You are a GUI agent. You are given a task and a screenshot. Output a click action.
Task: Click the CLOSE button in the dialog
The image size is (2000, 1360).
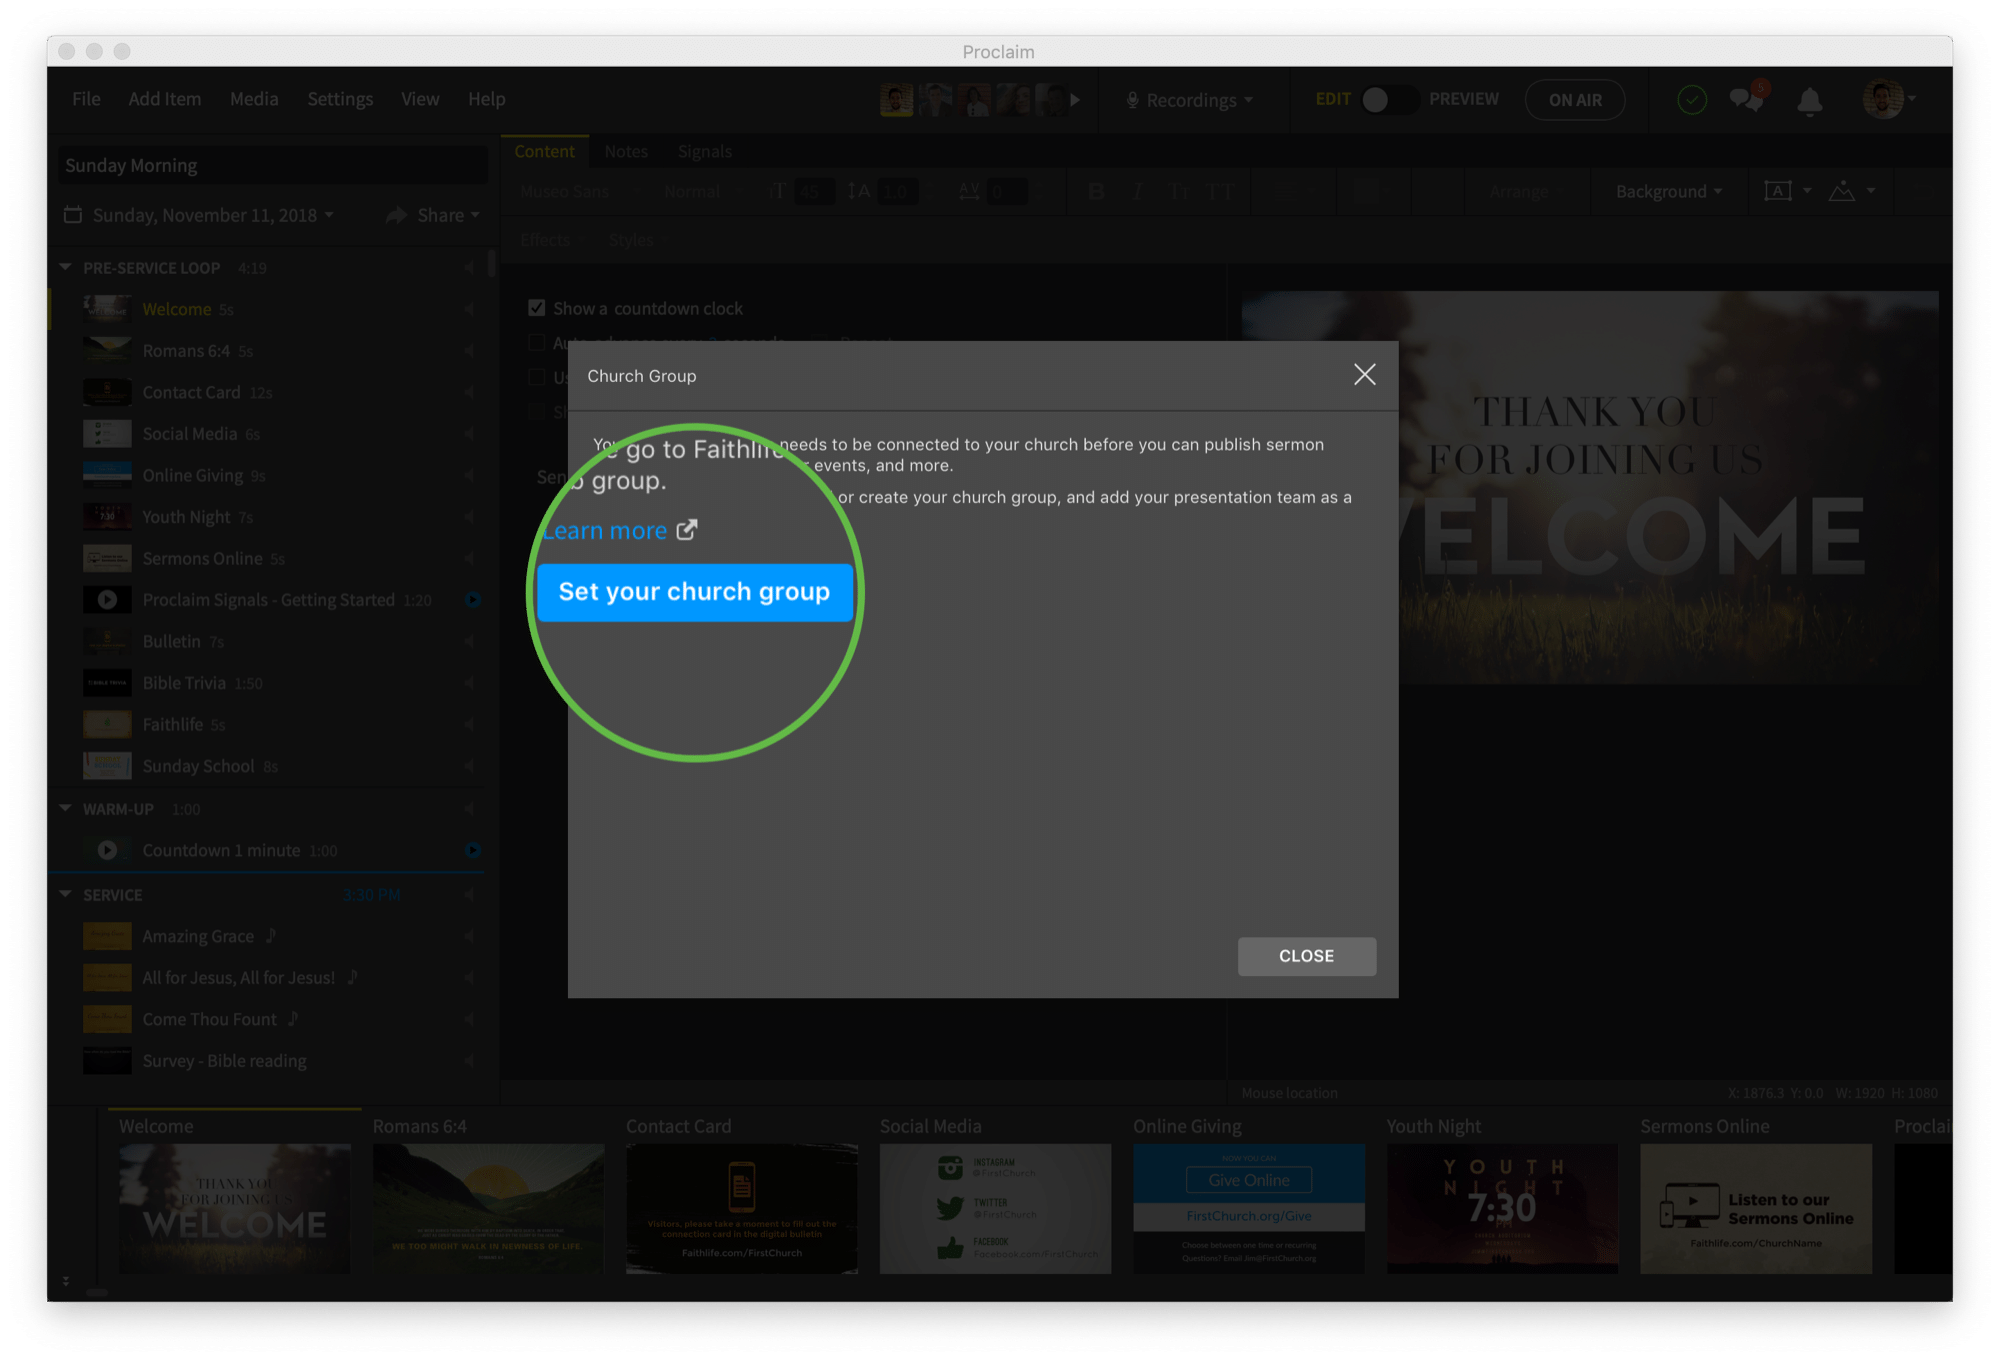point(1306,956)
